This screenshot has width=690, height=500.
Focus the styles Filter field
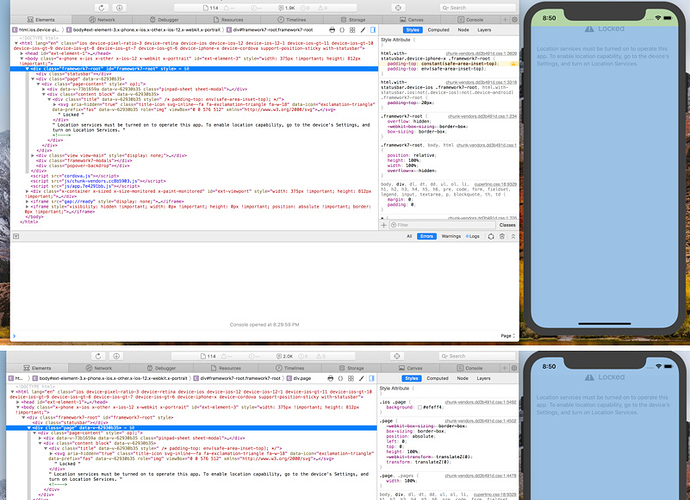(442, 225)
